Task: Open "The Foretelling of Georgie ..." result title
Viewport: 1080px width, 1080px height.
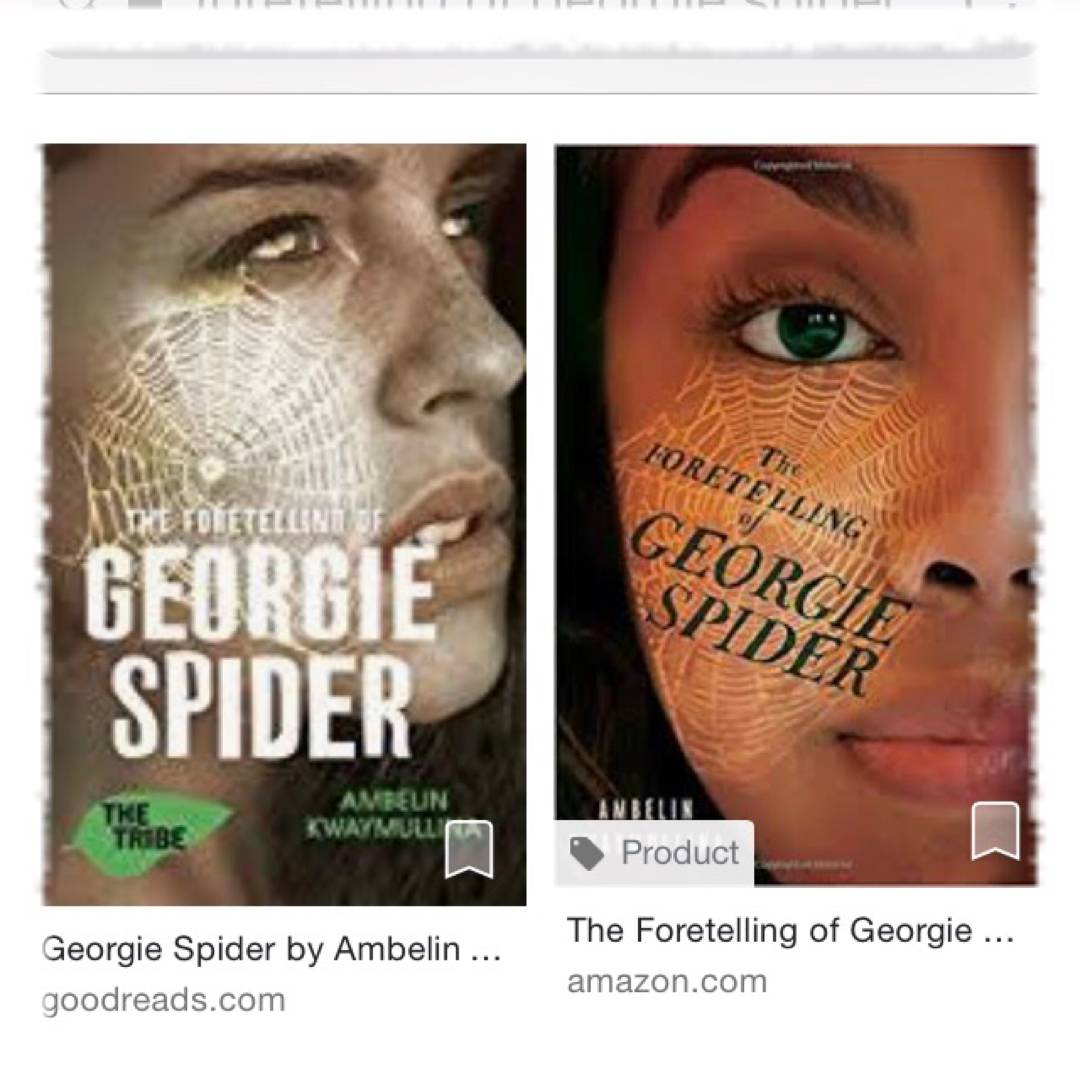Action: coord(790,931)
